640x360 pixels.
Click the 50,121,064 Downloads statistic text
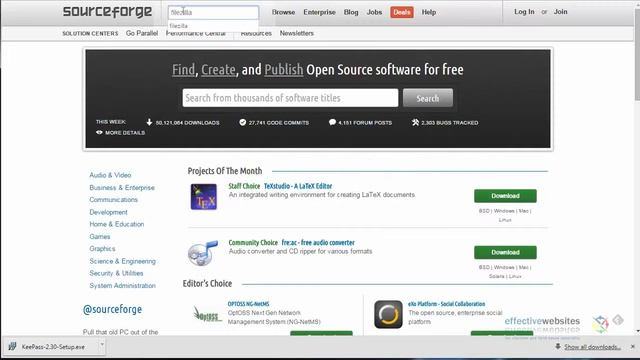(187, 122)
